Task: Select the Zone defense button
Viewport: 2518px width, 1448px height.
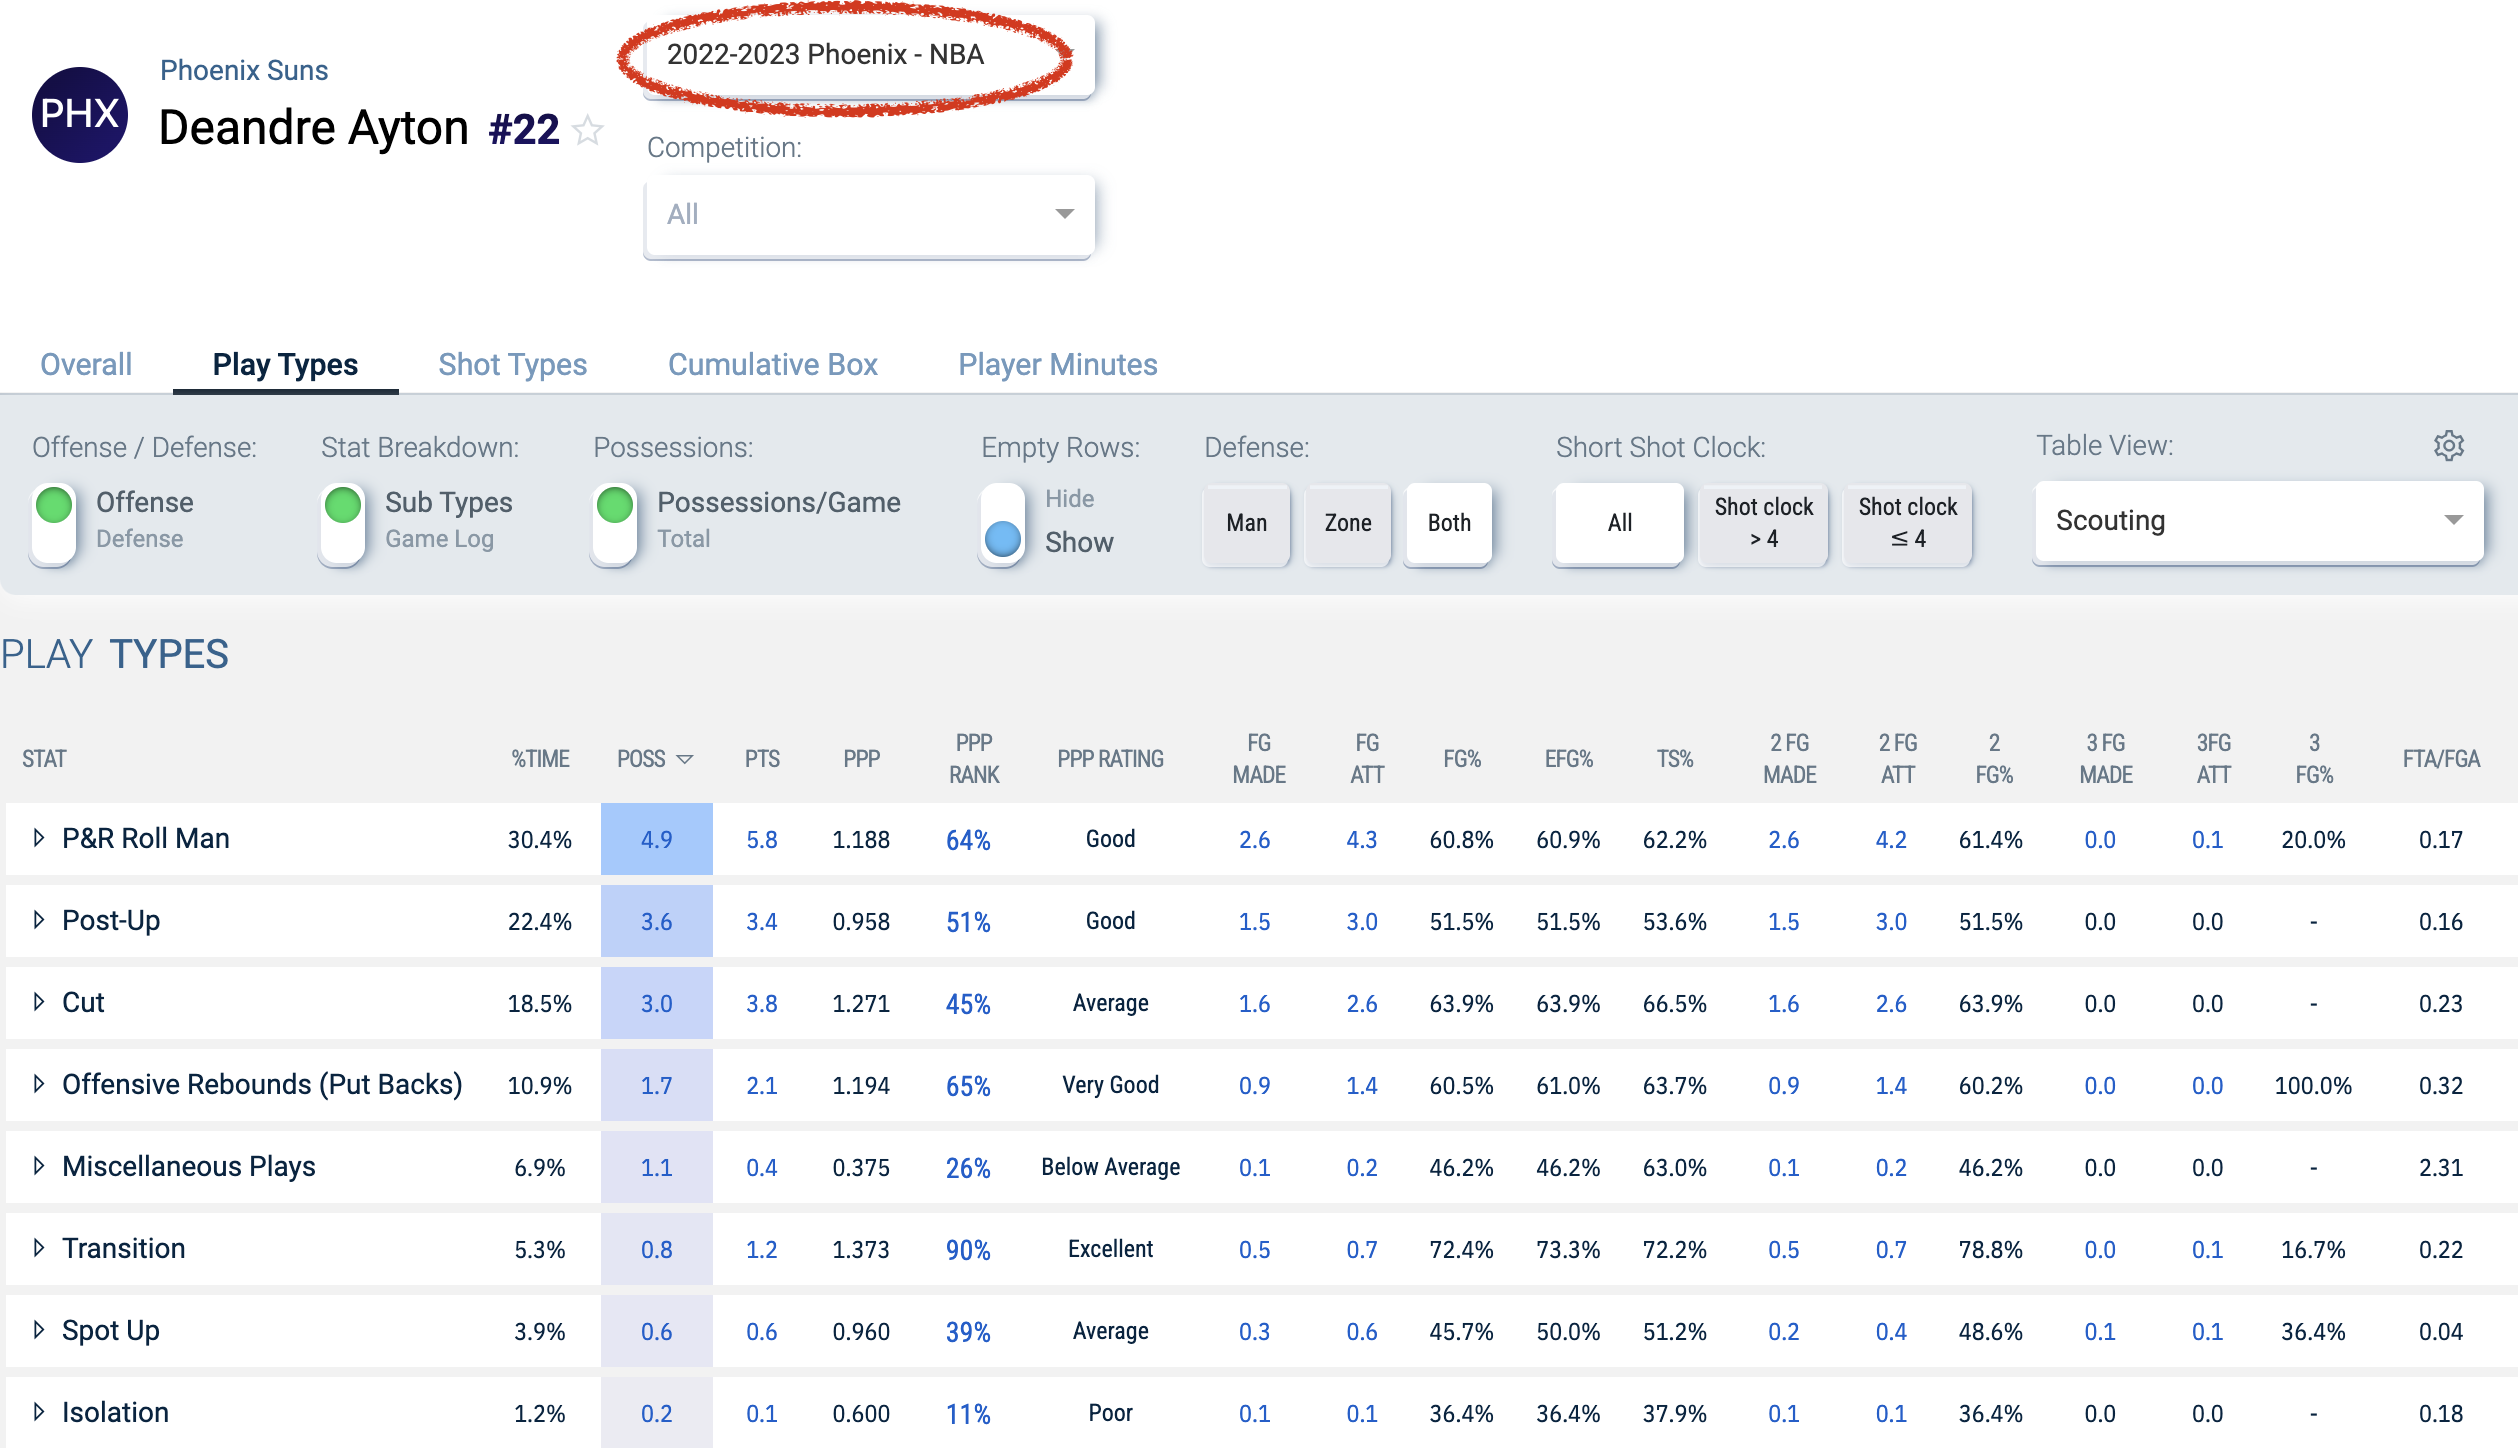Action: pyautogui.click(x=1347, y=523)
